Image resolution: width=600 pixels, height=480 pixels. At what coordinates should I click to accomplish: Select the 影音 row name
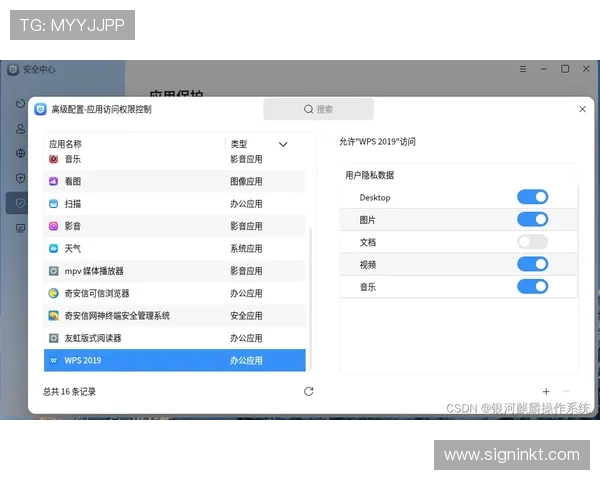coord(73,226)
